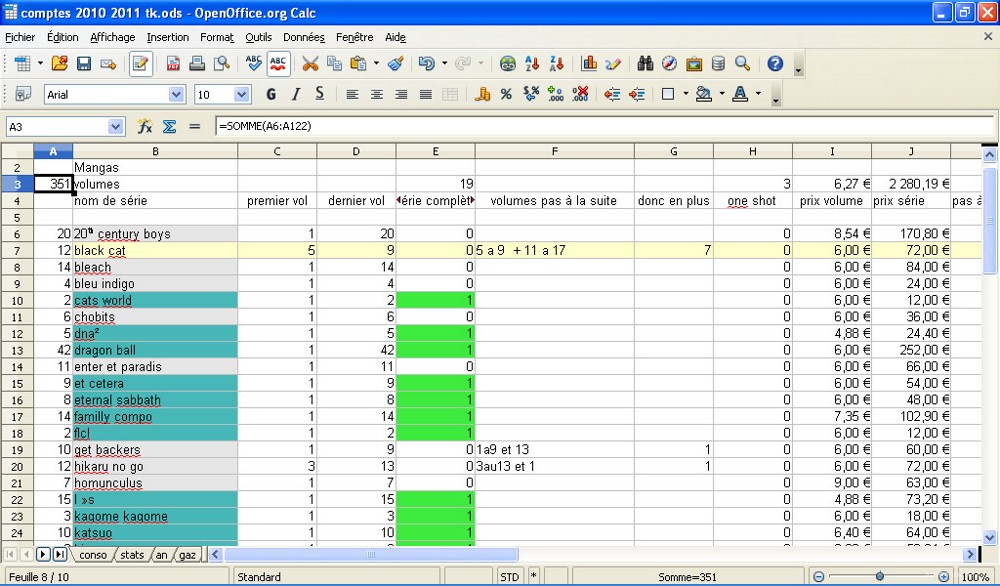Screen dimensions: 1000x586
Task: Toggle Underline formatting (S)
Action: [320, 94]
